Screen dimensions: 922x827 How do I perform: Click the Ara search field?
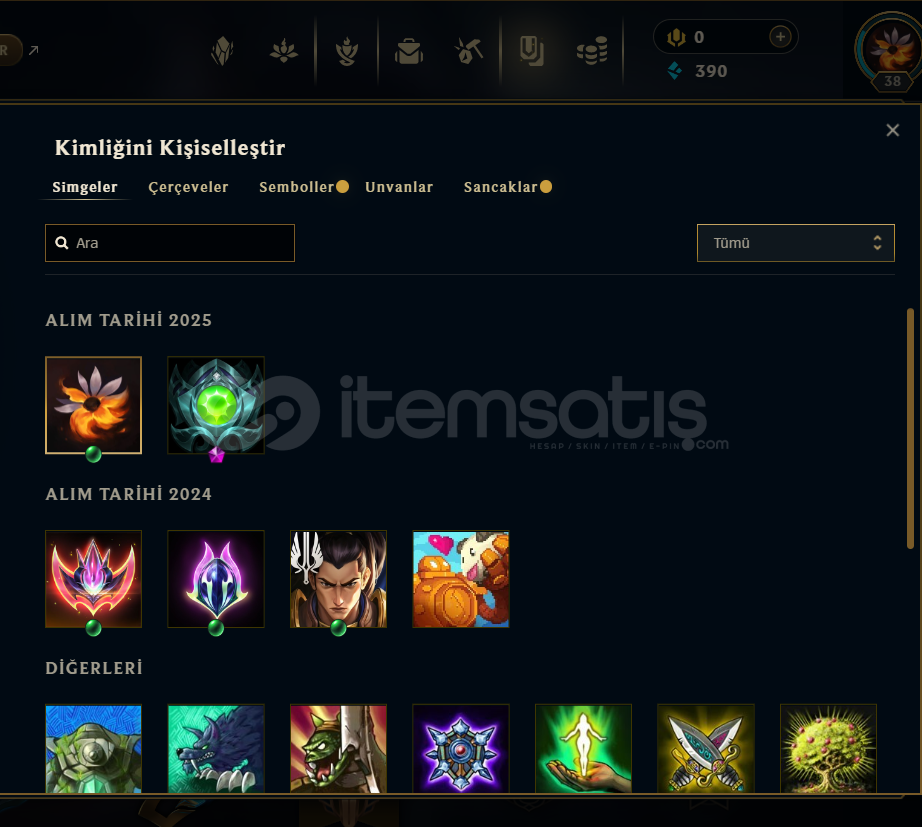170,243
